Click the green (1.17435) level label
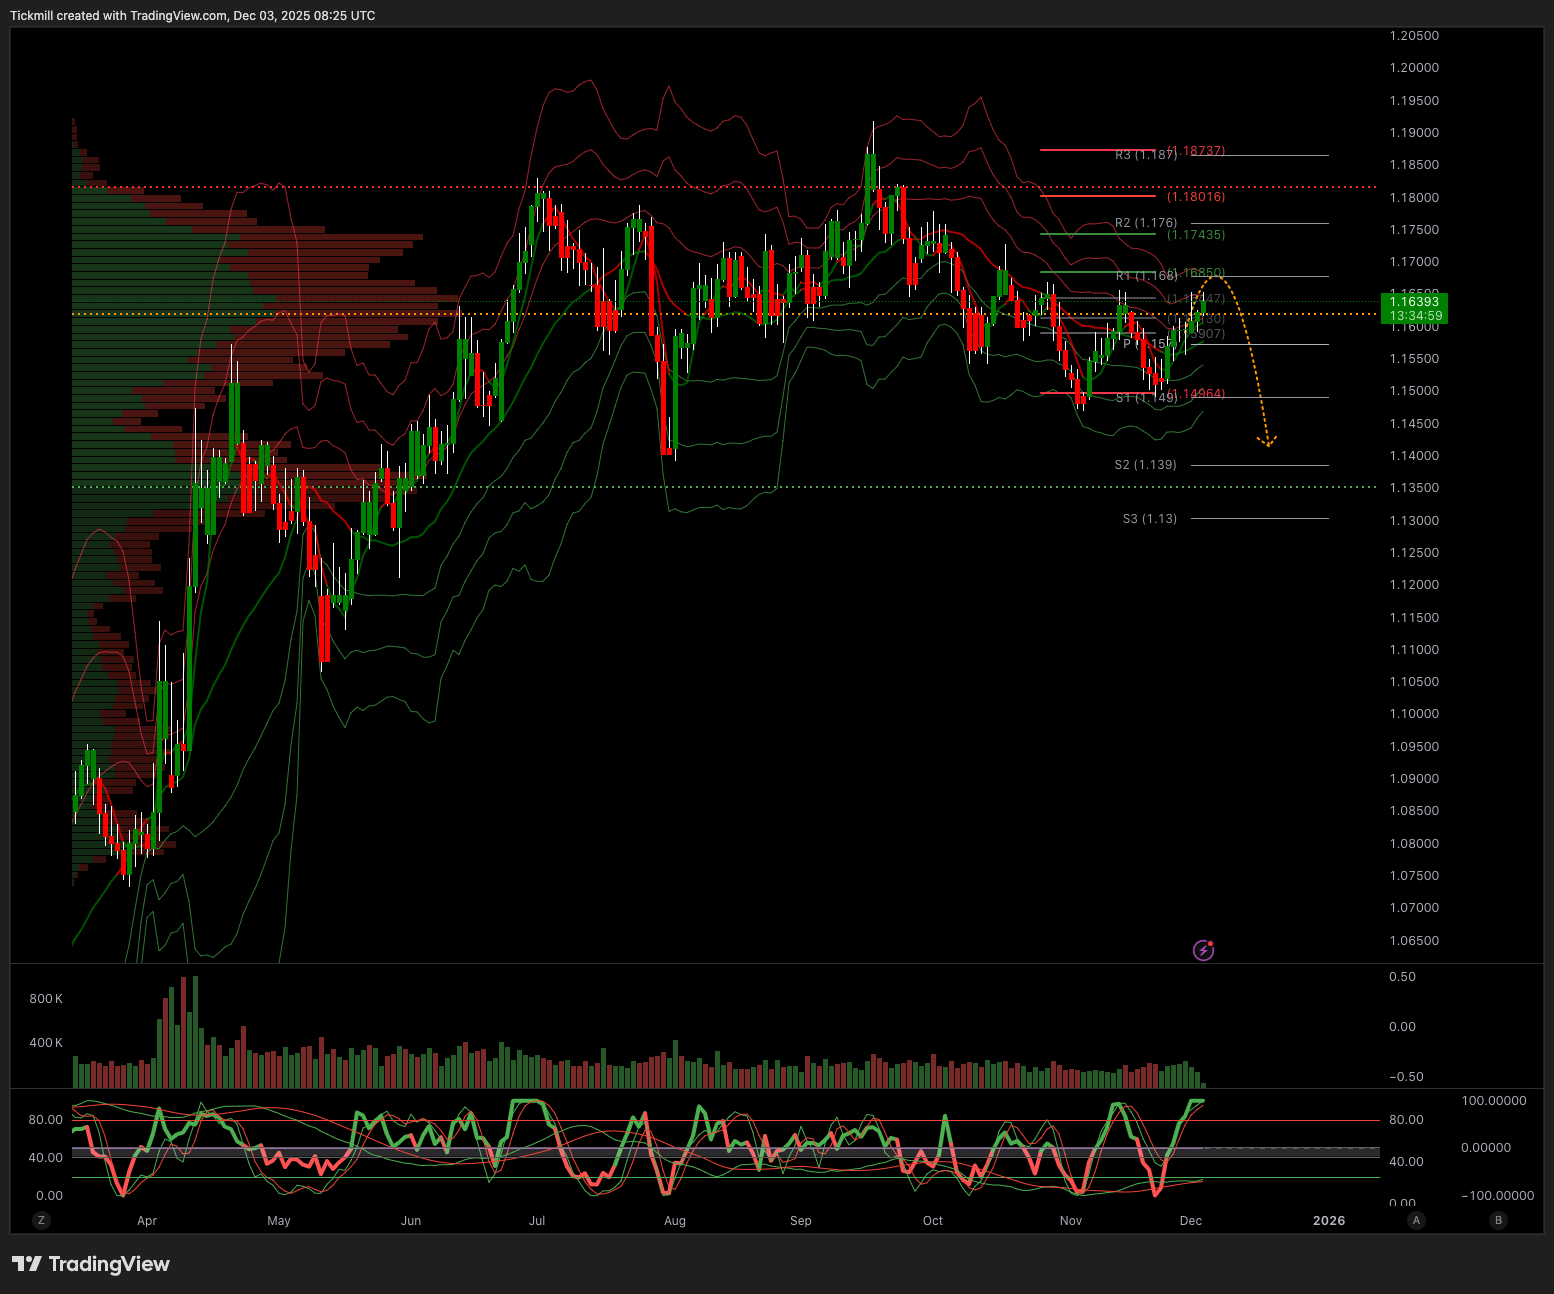Screen dimensions: 1554x1294 click(1195, 235)
